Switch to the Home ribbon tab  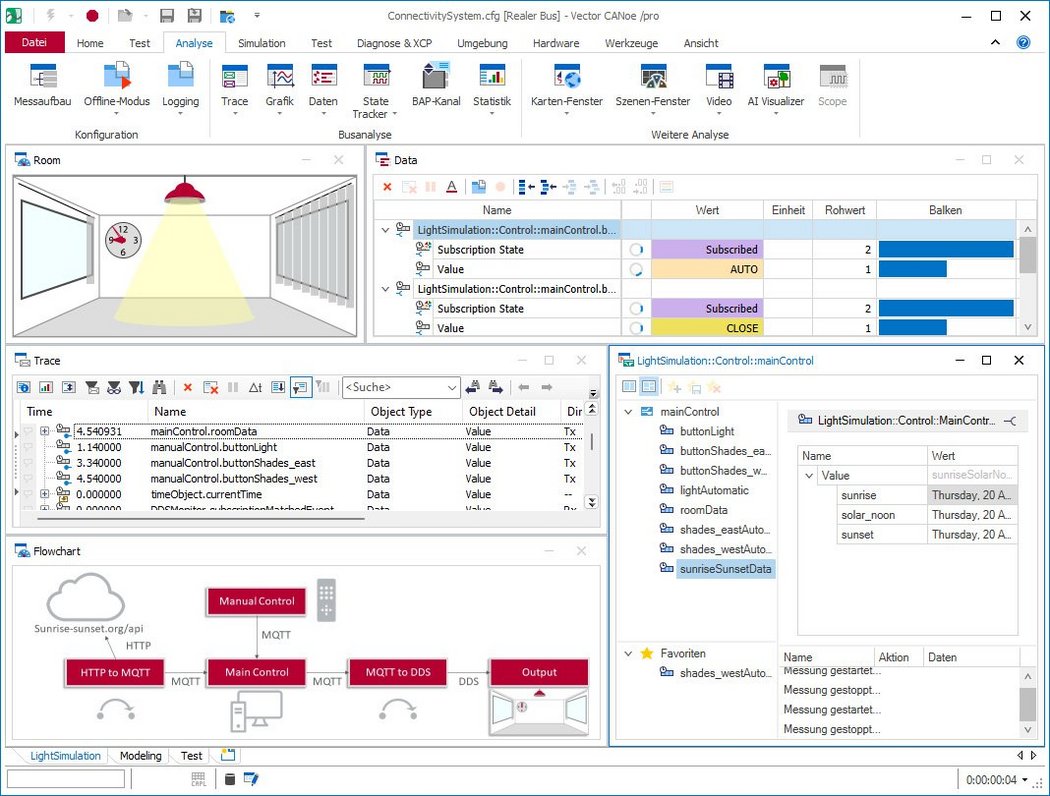(x=90, y=43)
